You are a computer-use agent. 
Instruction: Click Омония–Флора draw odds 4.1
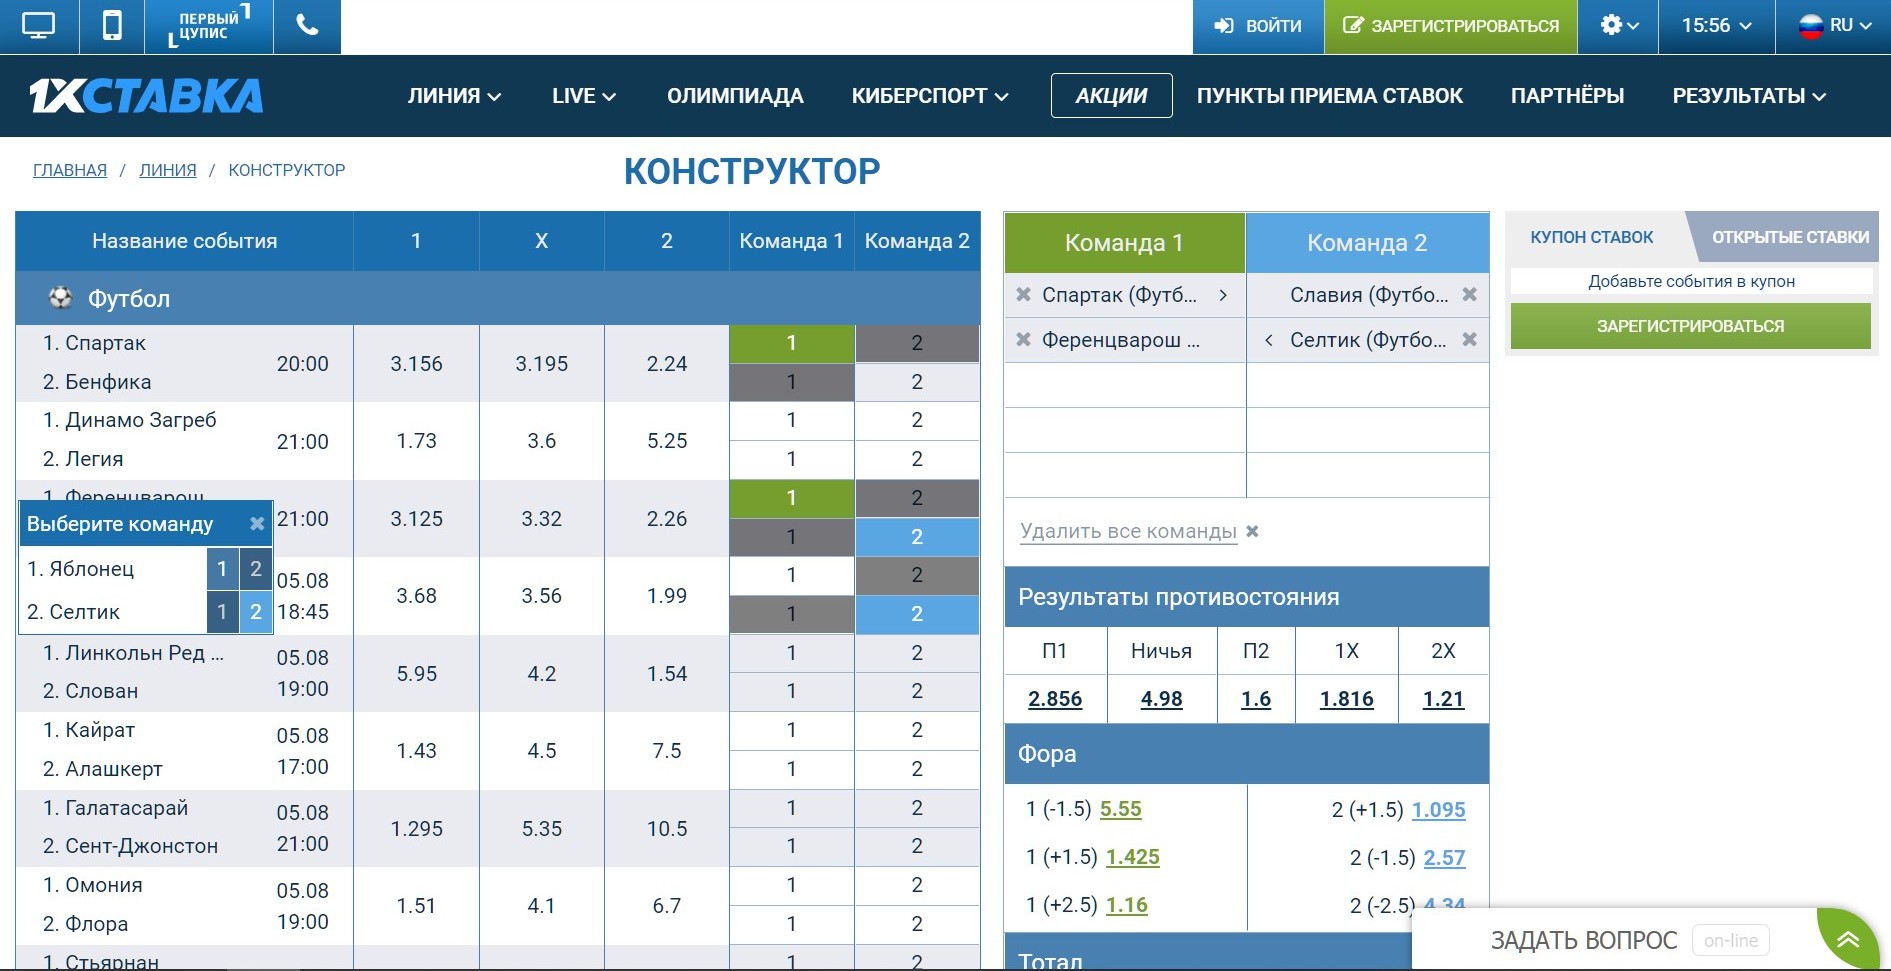(x=541, y=906)
